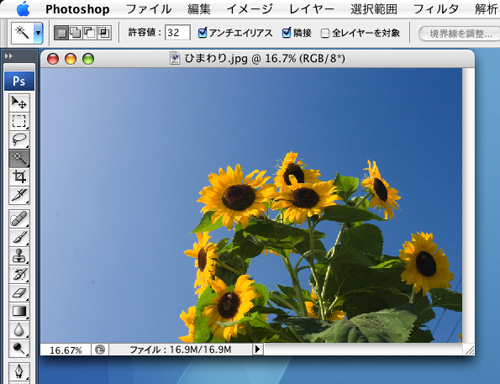Select the Blur tool

click(19, 330)
